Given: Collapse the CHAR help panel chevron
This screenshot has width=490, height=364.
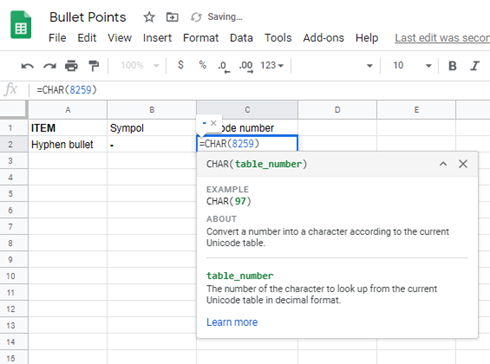Looking at the screenshot, I should pyautogui.click(x=443, y=164).
